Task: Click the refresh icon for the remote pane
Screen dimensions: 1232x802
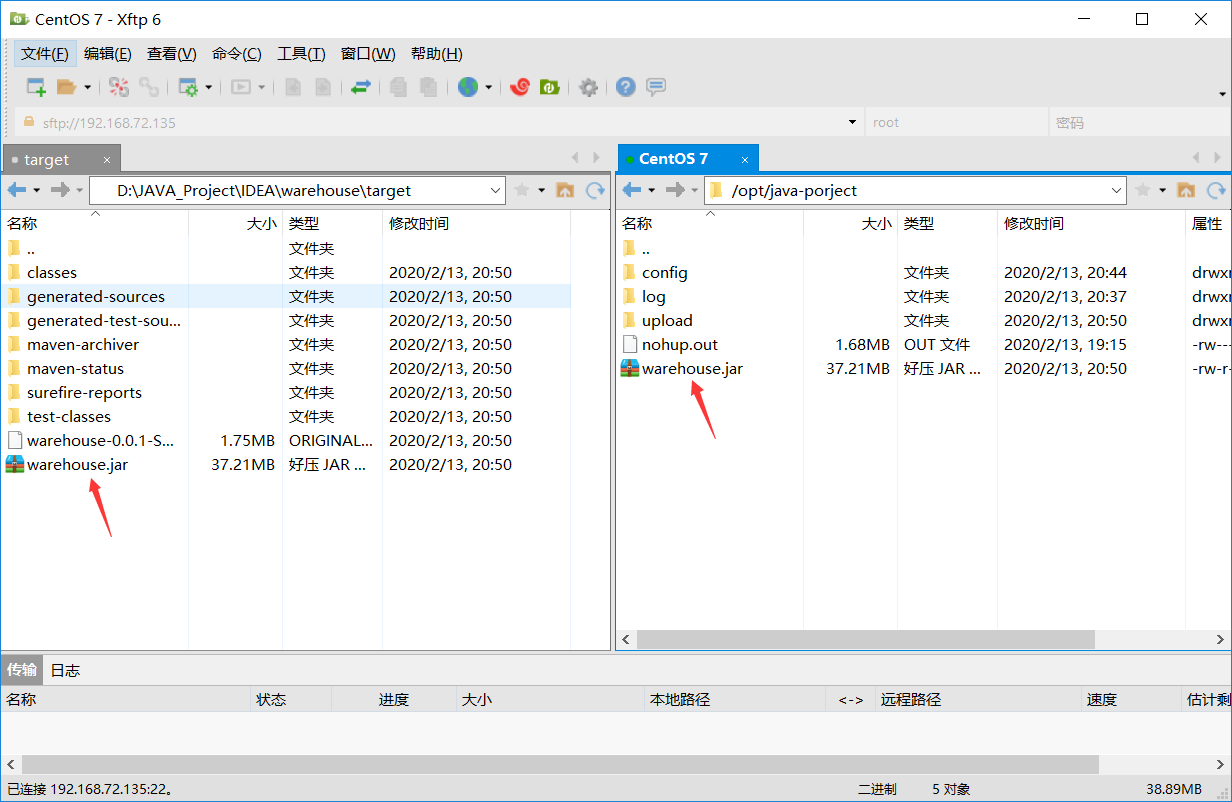Action: (1218, 190)
